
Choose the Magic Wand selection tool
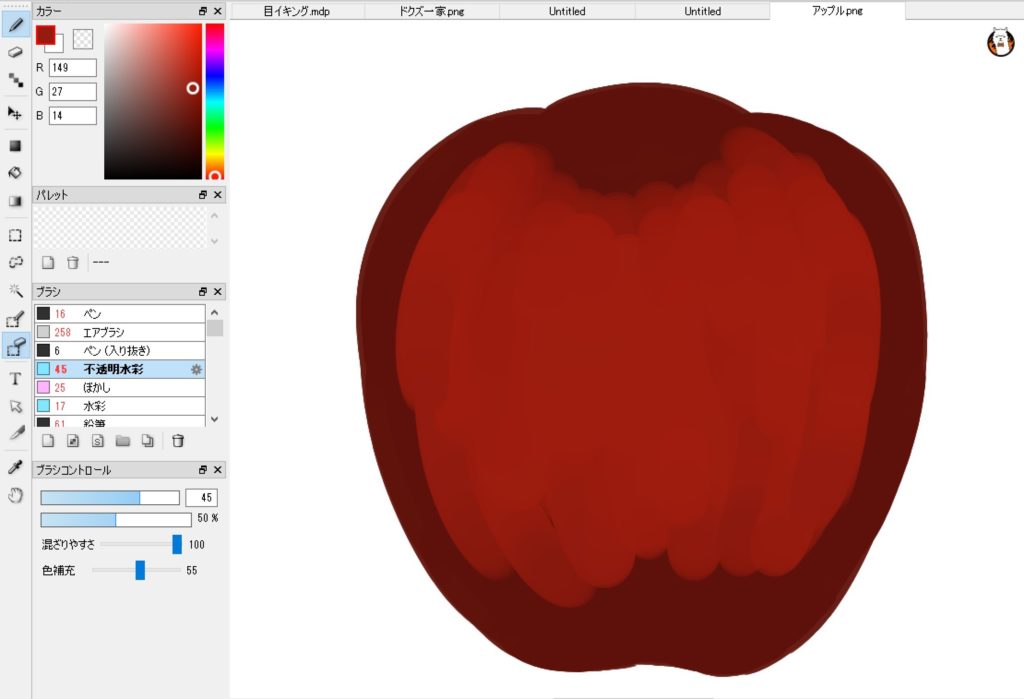[x=15, y=291]
